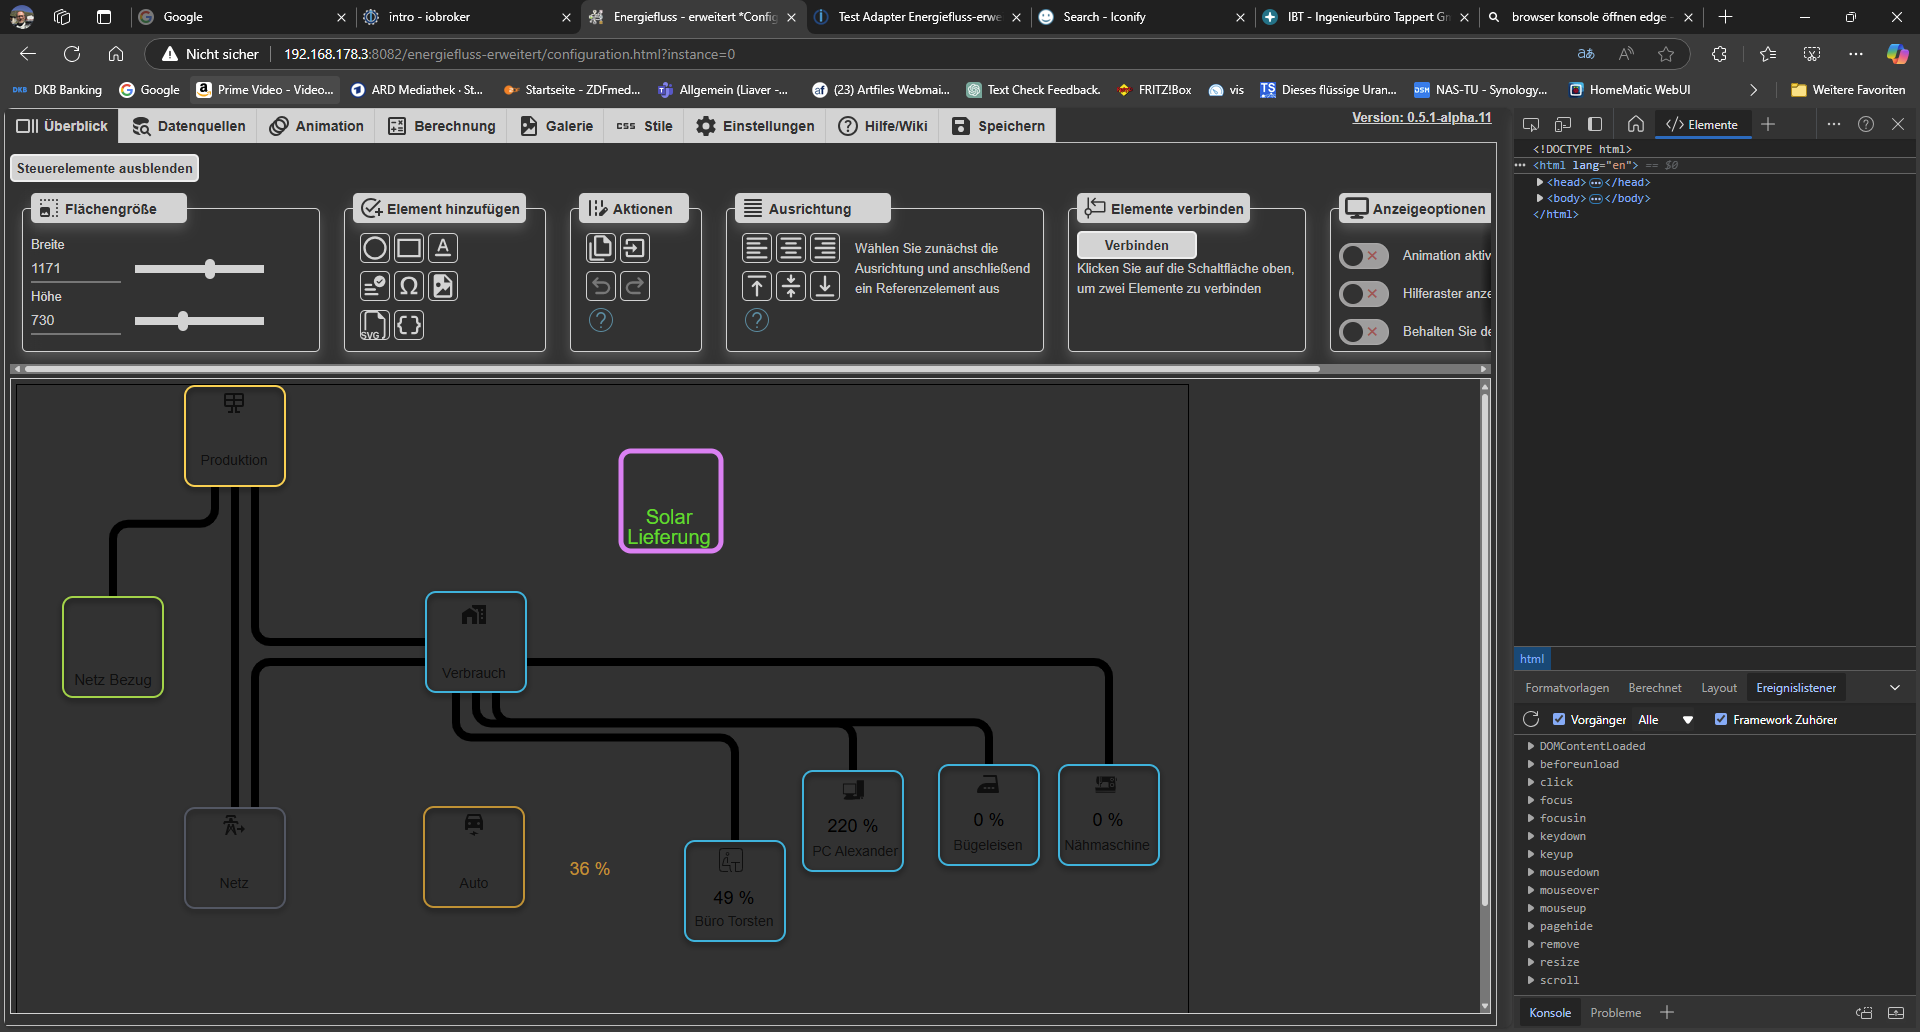Image resolution: width=1920 pixels, height=1032 pixels.
Task: Expand the body node in DOM tree
Action: pos(1540,198)
